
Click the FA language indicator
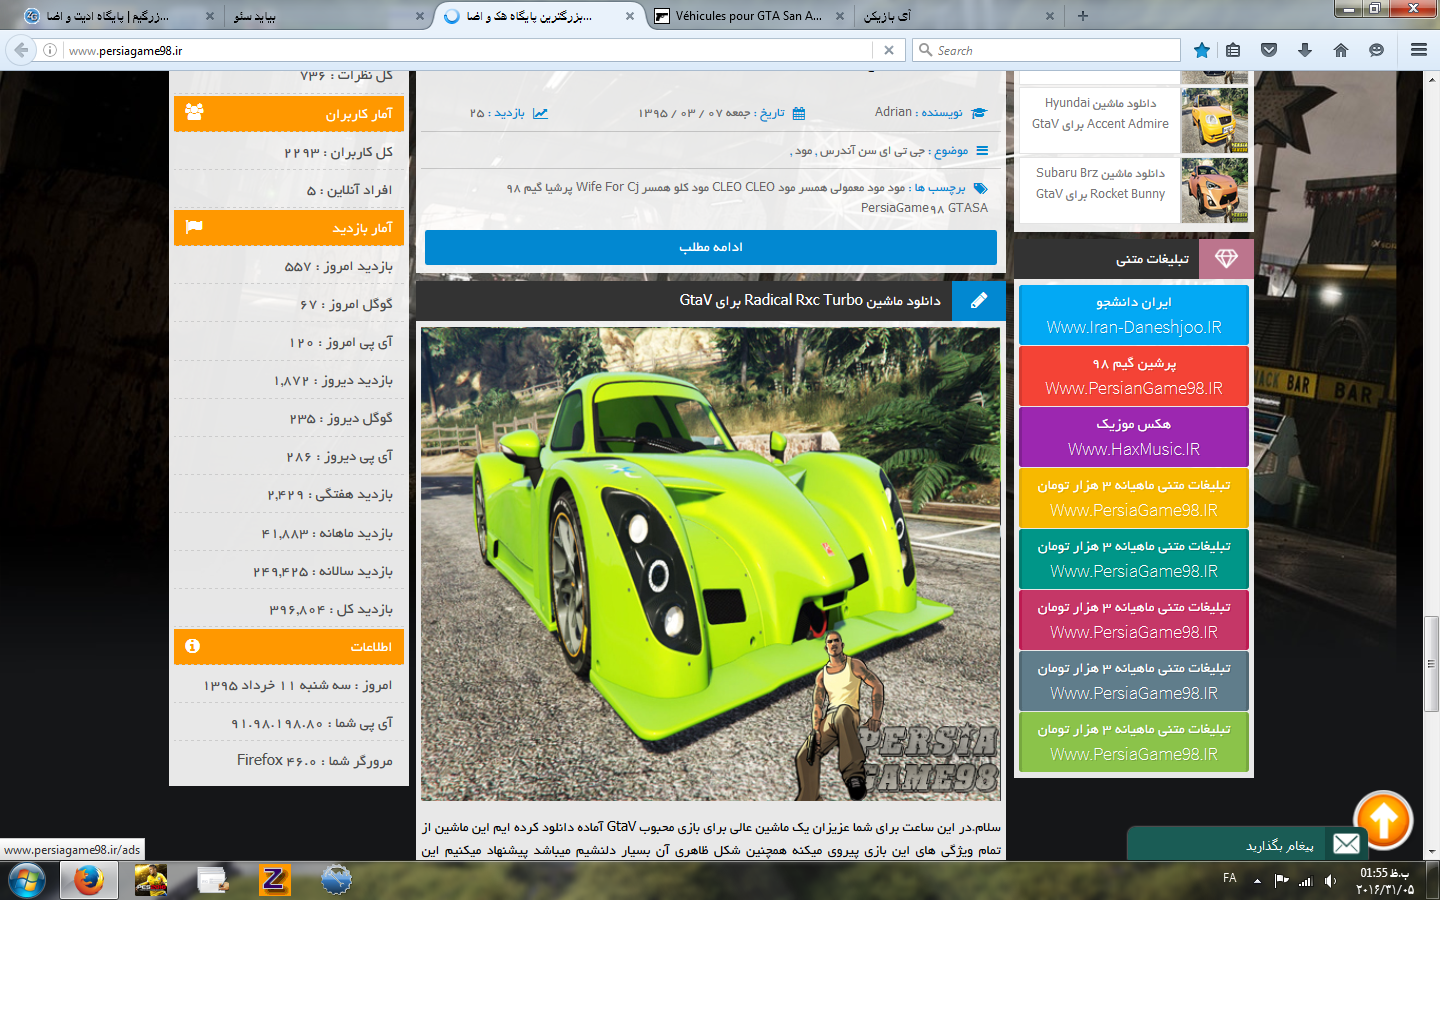click(1230, 878)
